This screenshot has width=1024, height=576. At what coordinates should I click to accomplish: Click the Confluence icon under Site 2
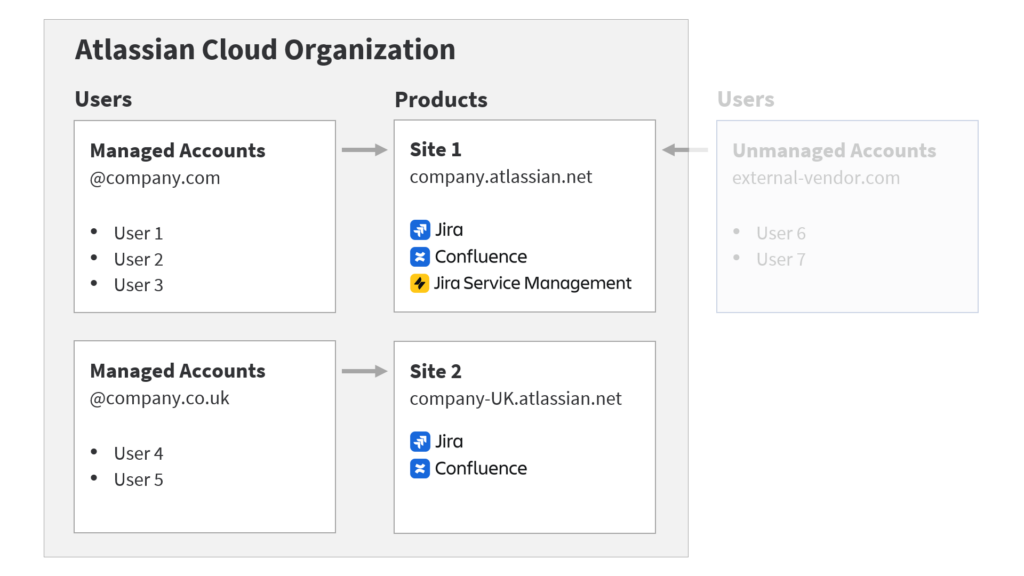point(420,469)
